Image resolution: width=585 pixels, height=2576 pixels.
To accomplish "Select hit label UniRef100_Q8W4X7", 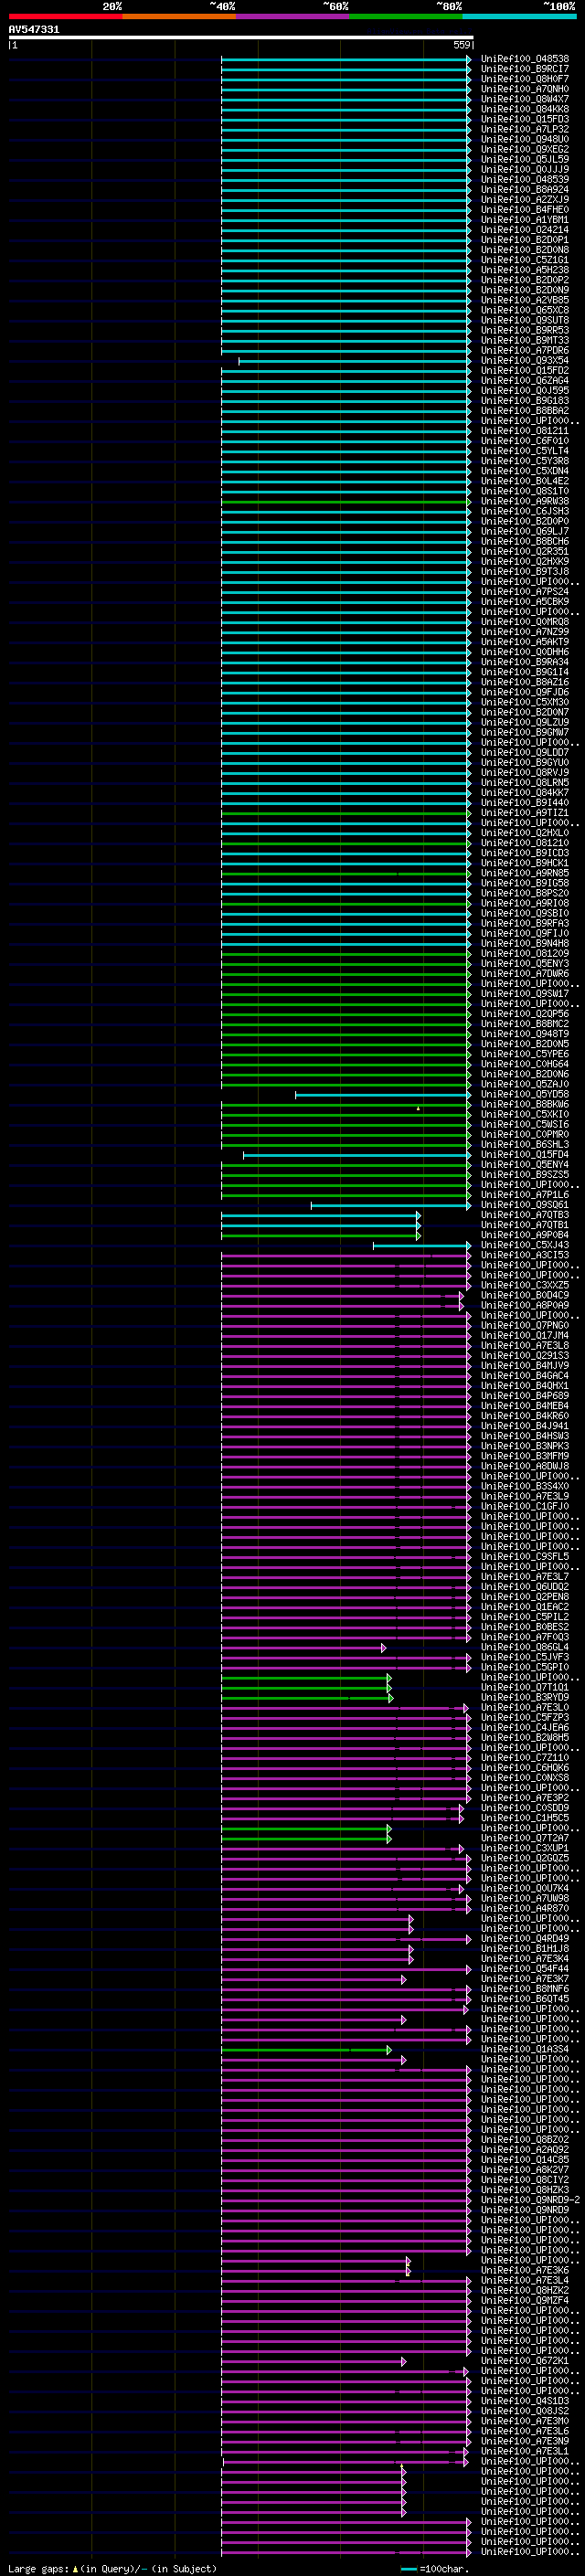I will (525, 99).
